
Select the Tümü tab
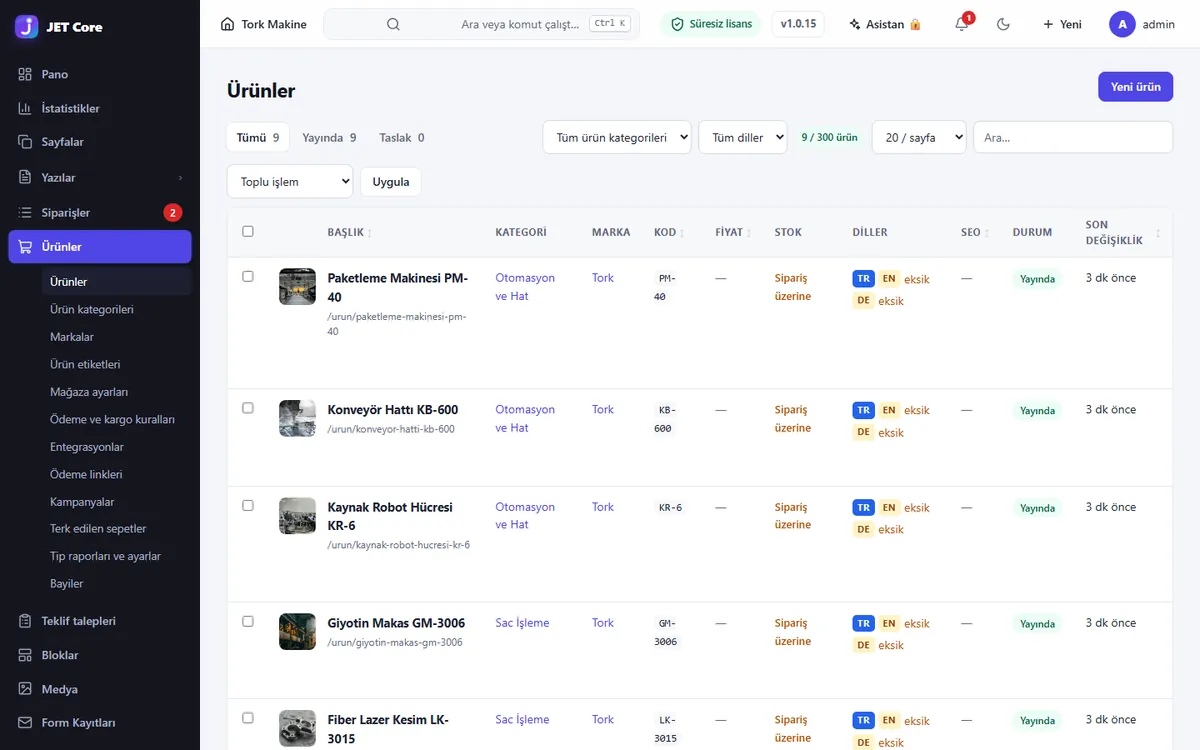pyautogui.click(x=258, y=138)
